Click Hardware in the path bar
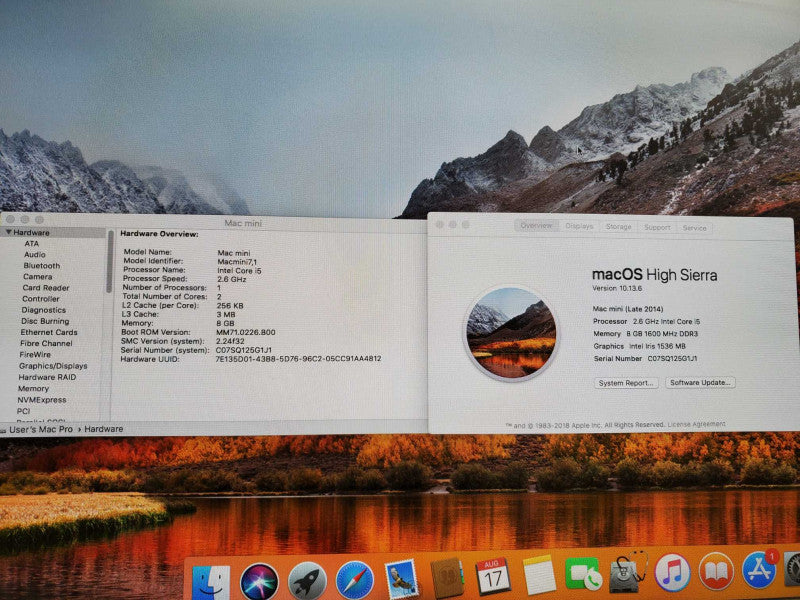This screenshot has width=800, height=600. pos(104,429)
